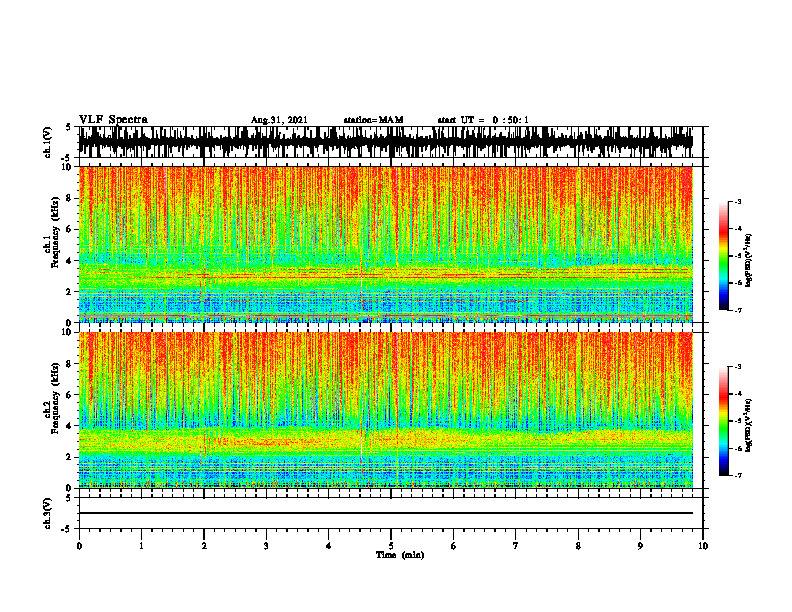Click the time axis tick label "3"
Image resolution: width=792 pixels, height=612 pixels.
pos(266,546)
